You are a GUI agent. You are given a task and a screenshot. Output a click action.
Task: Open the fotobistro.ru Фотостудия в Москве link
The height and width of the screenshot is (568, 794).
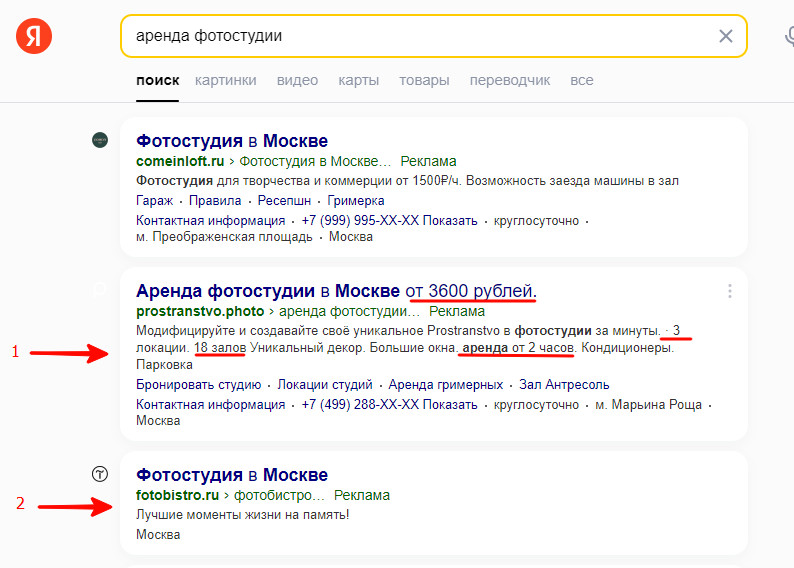click(232, 475)
